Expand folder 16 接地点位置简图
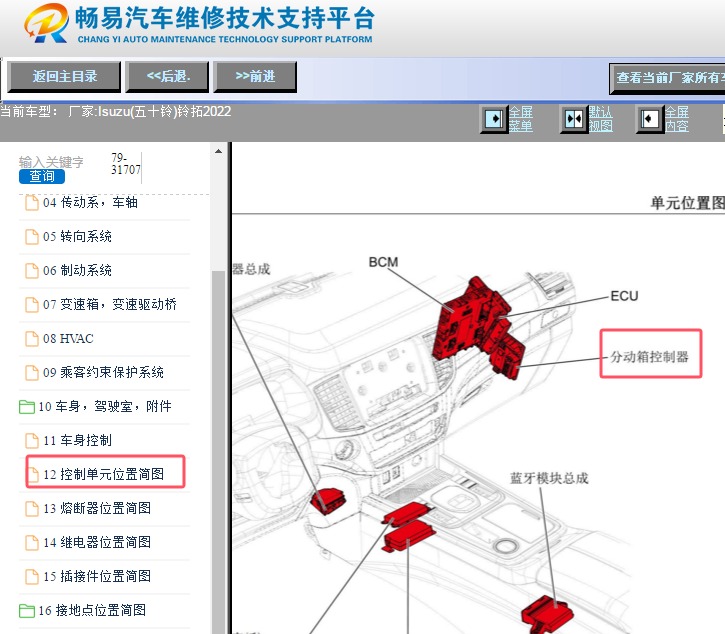 point(92,610)
